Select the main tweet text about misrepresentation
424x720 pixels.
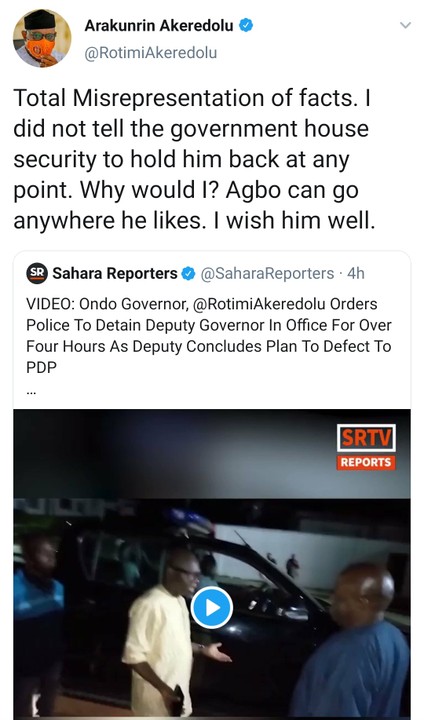point(194,159)
